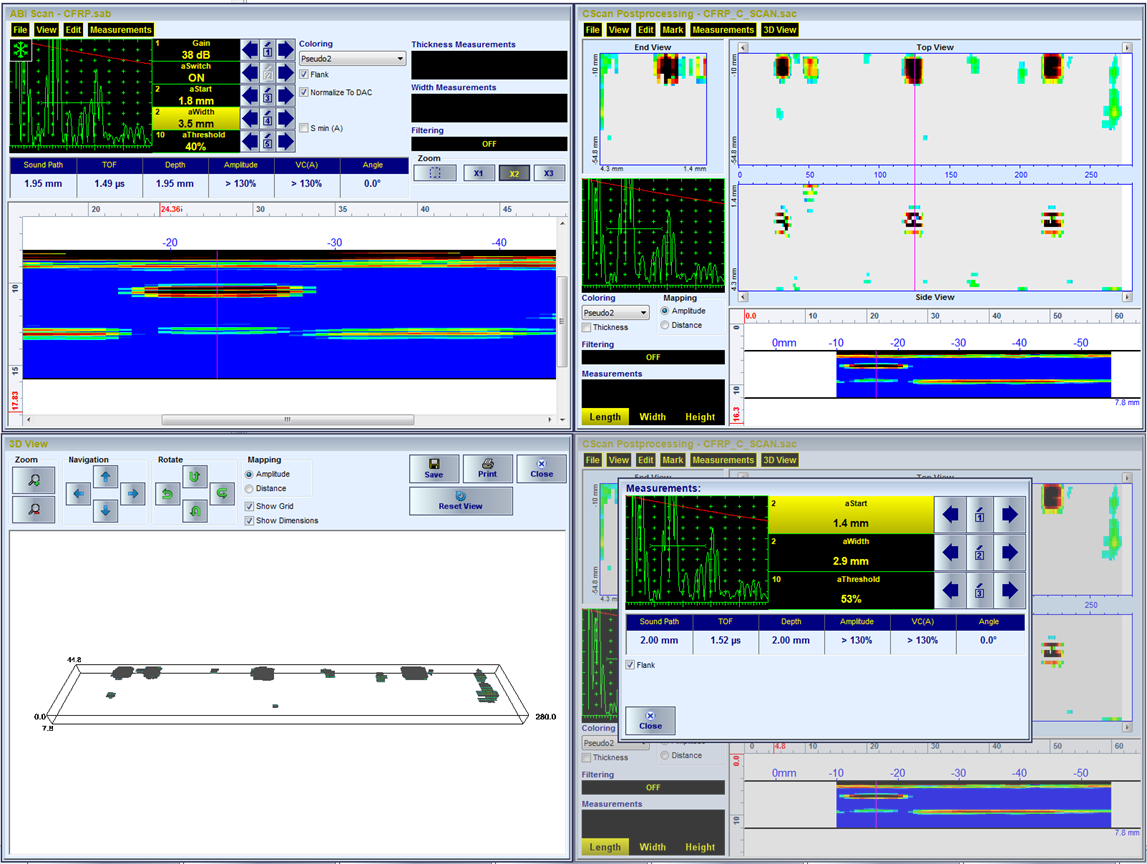The height and width of the screenshot is (864, 1147).
Task: Click Filtering OFF in top CScan window
Action: tap(653, 357)
